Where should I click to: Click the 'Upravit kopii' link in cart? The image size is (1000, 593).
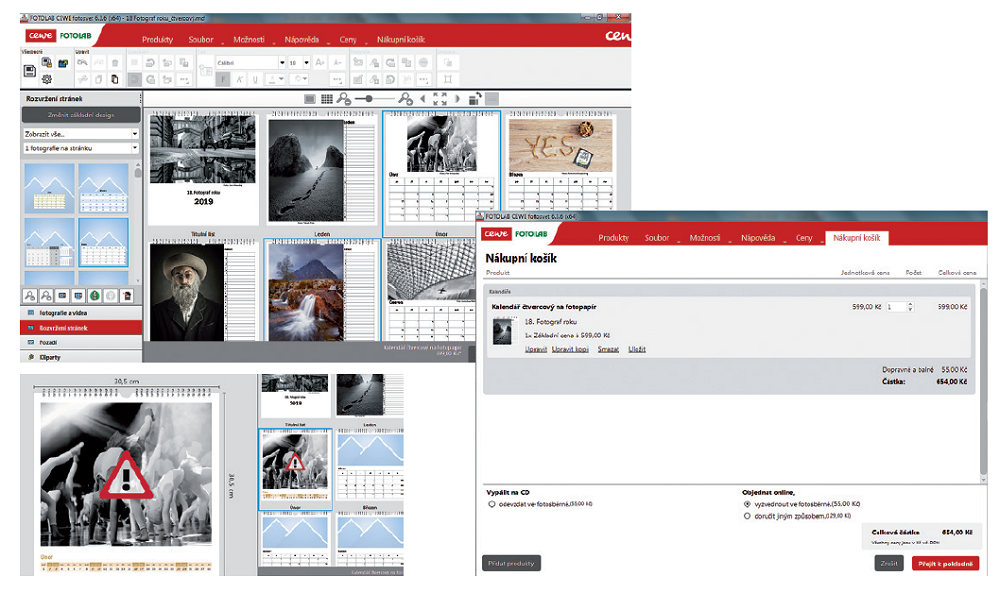coord(570,349)
